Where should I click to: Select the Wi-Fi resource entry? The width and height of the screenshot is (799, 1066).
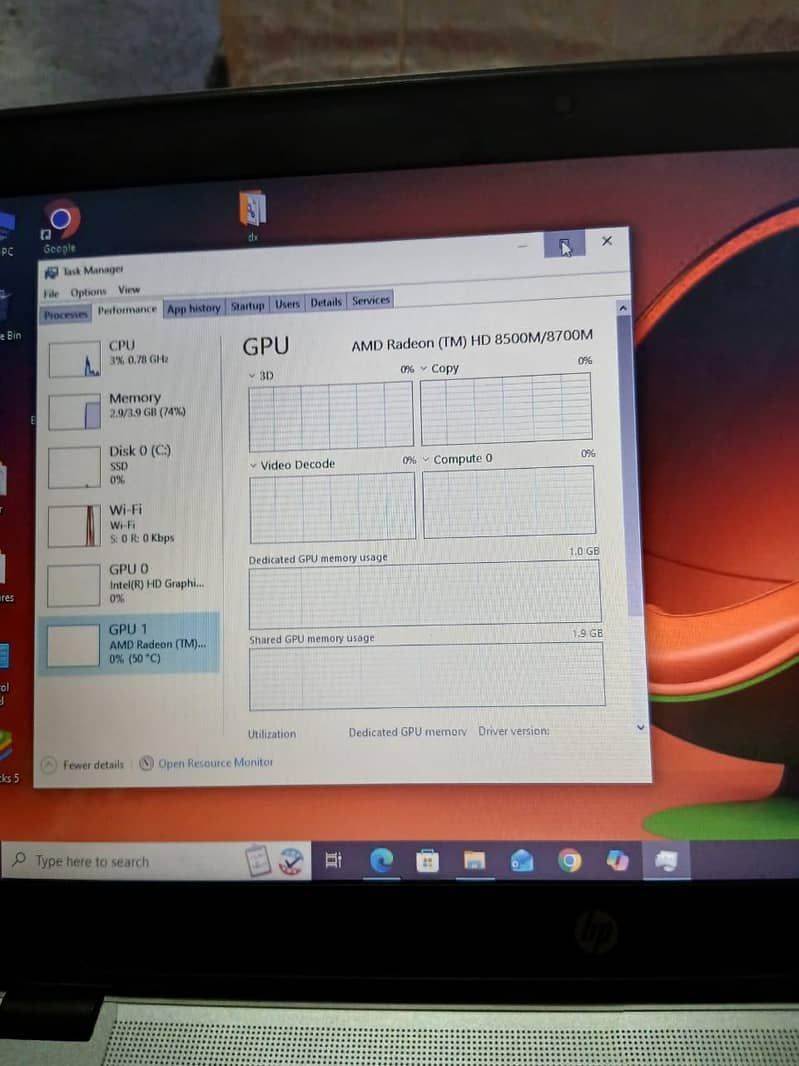(x=129, y=524)
